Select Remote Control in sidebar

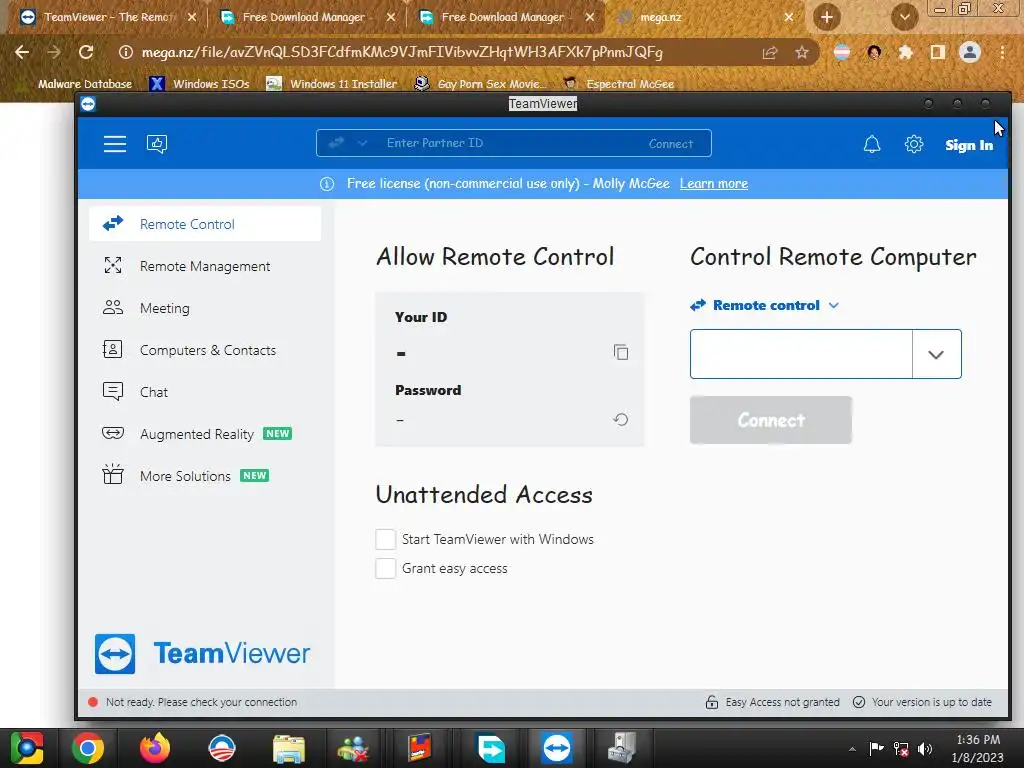pos(205,224)
